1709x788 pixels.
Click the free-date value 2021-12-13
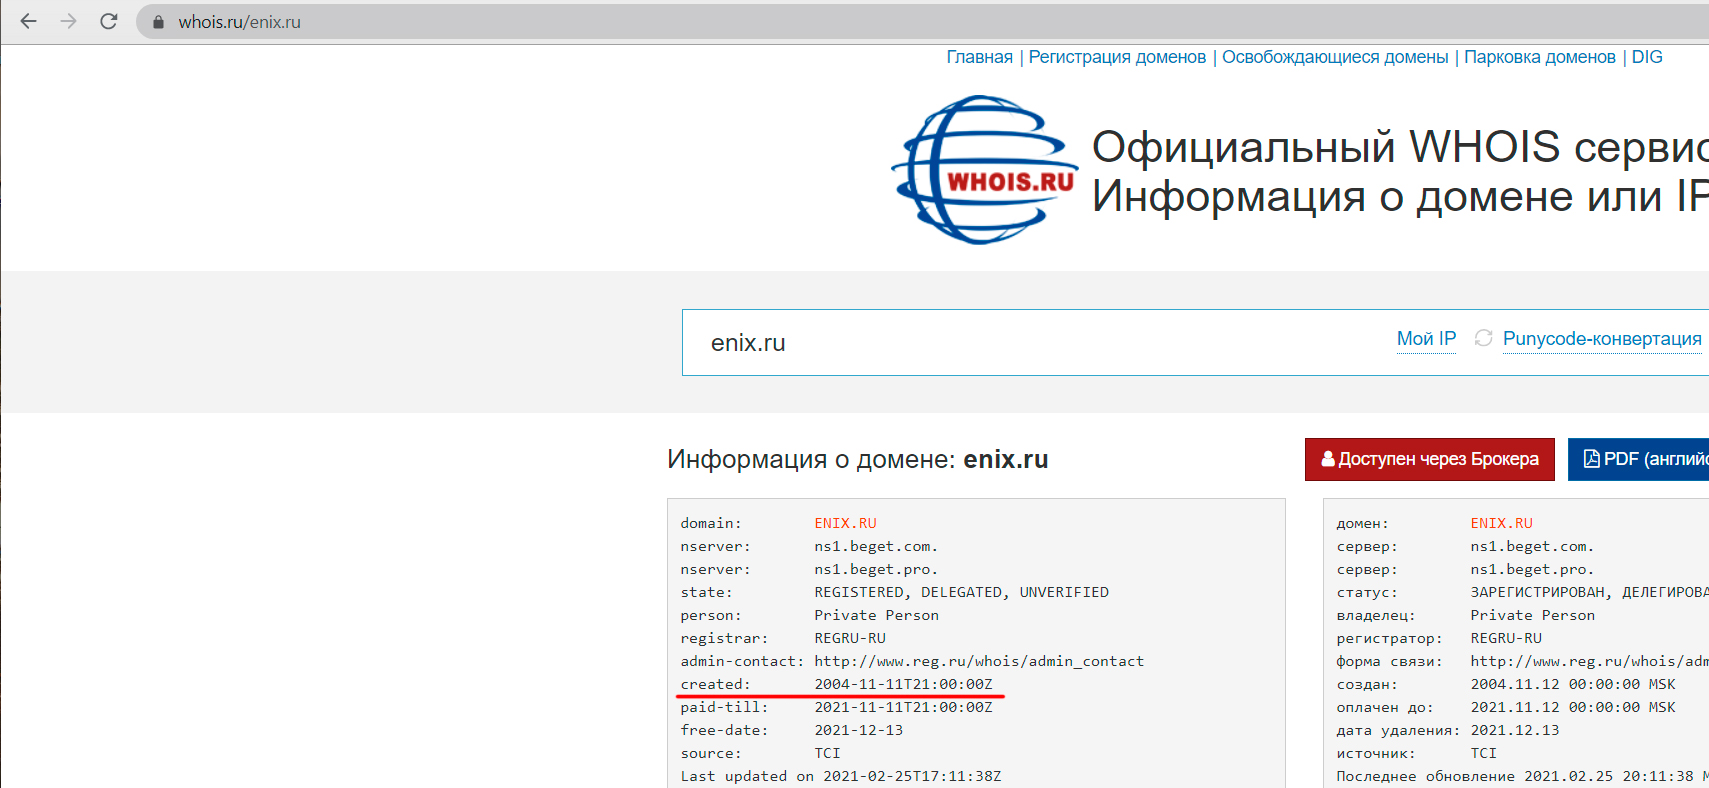858,730
